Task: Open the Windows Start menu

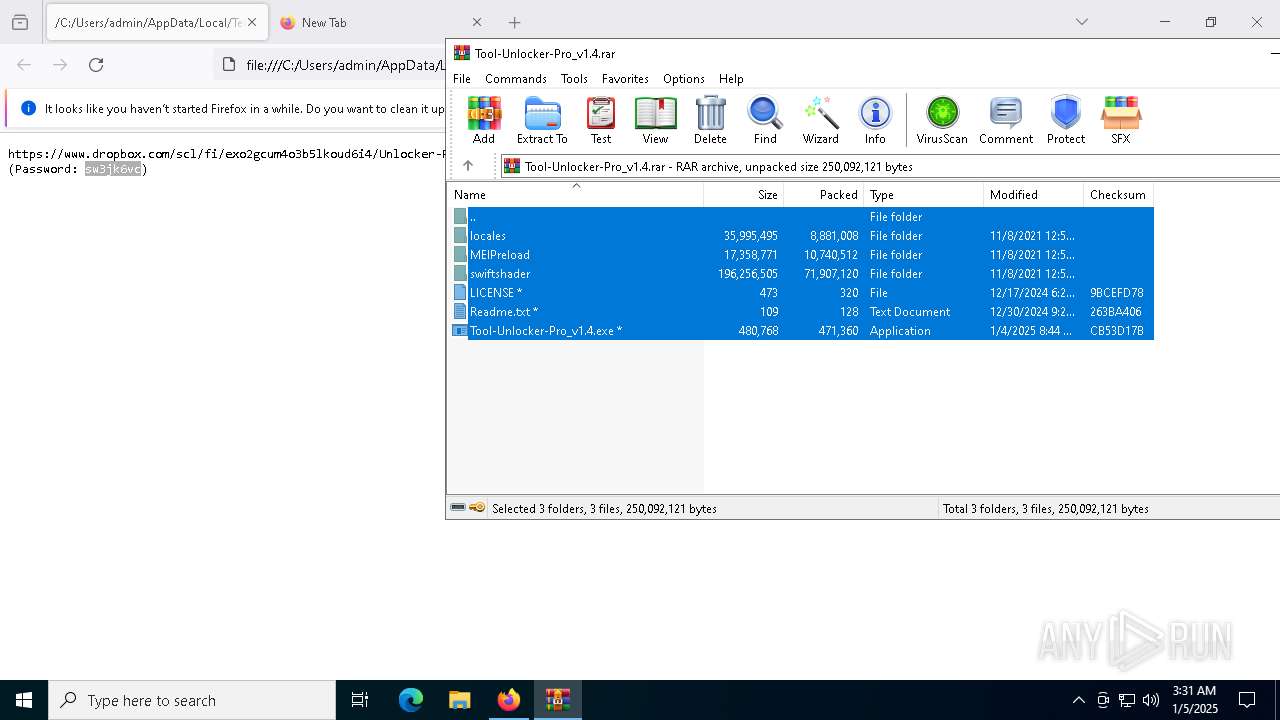Action: (x=24, y=700)
